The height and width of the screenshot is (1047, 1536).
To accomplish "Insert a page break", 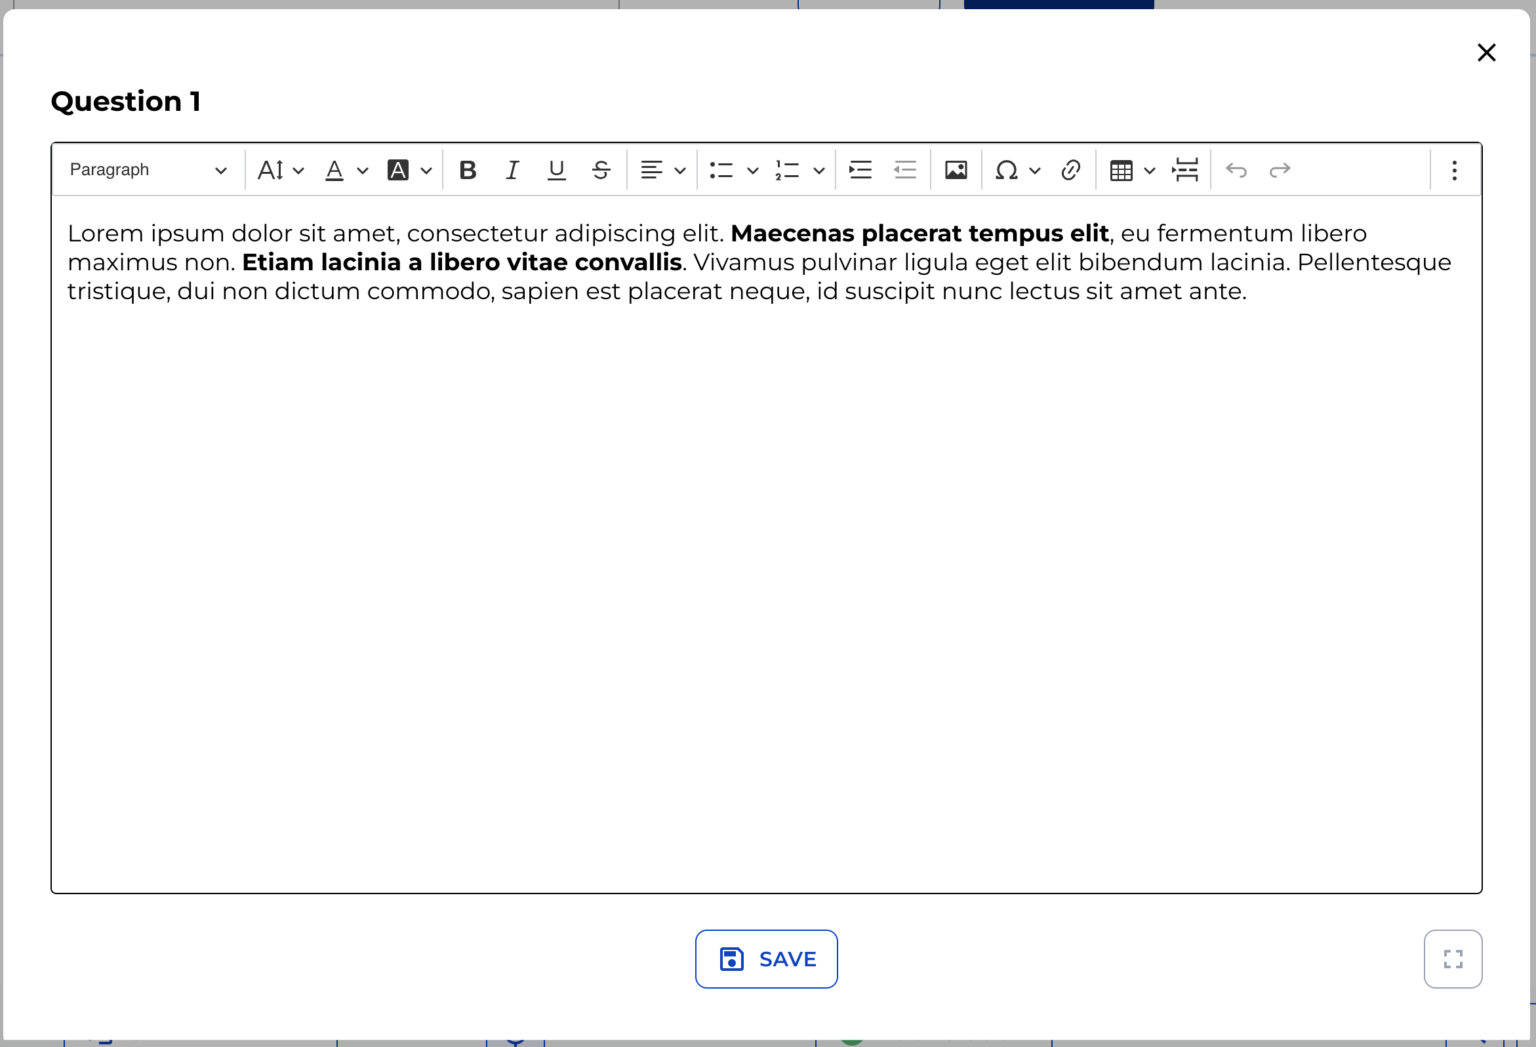I will 1185,170.
